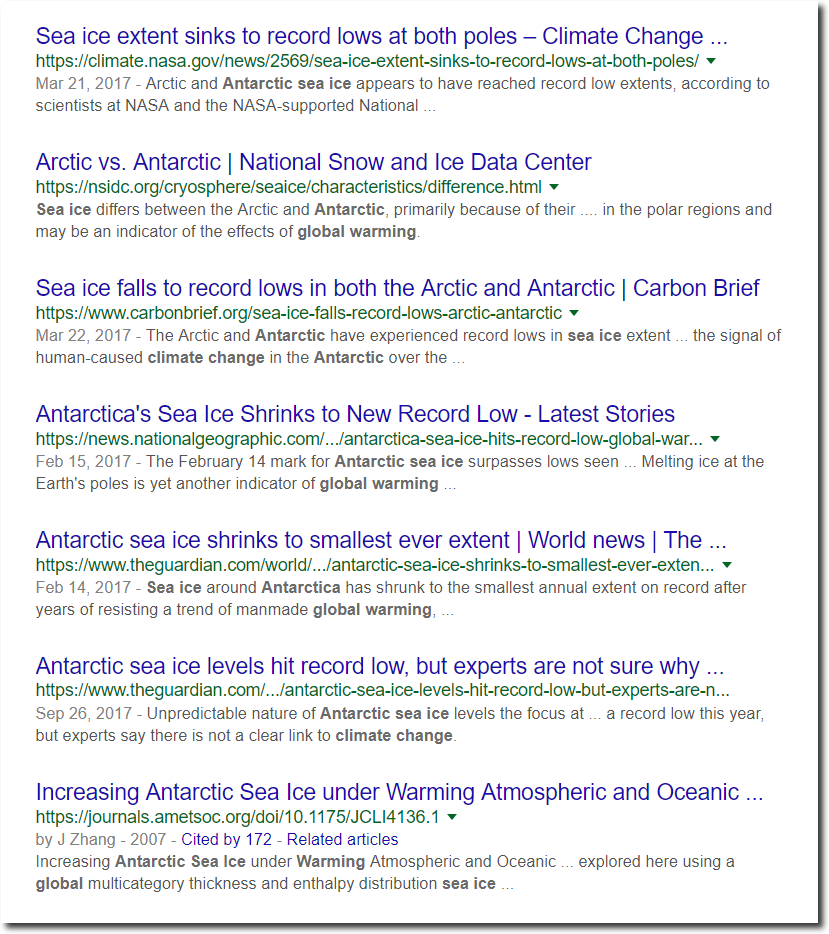
Task: Open the 'Cited by 172' link
Action: click(226, 839)
